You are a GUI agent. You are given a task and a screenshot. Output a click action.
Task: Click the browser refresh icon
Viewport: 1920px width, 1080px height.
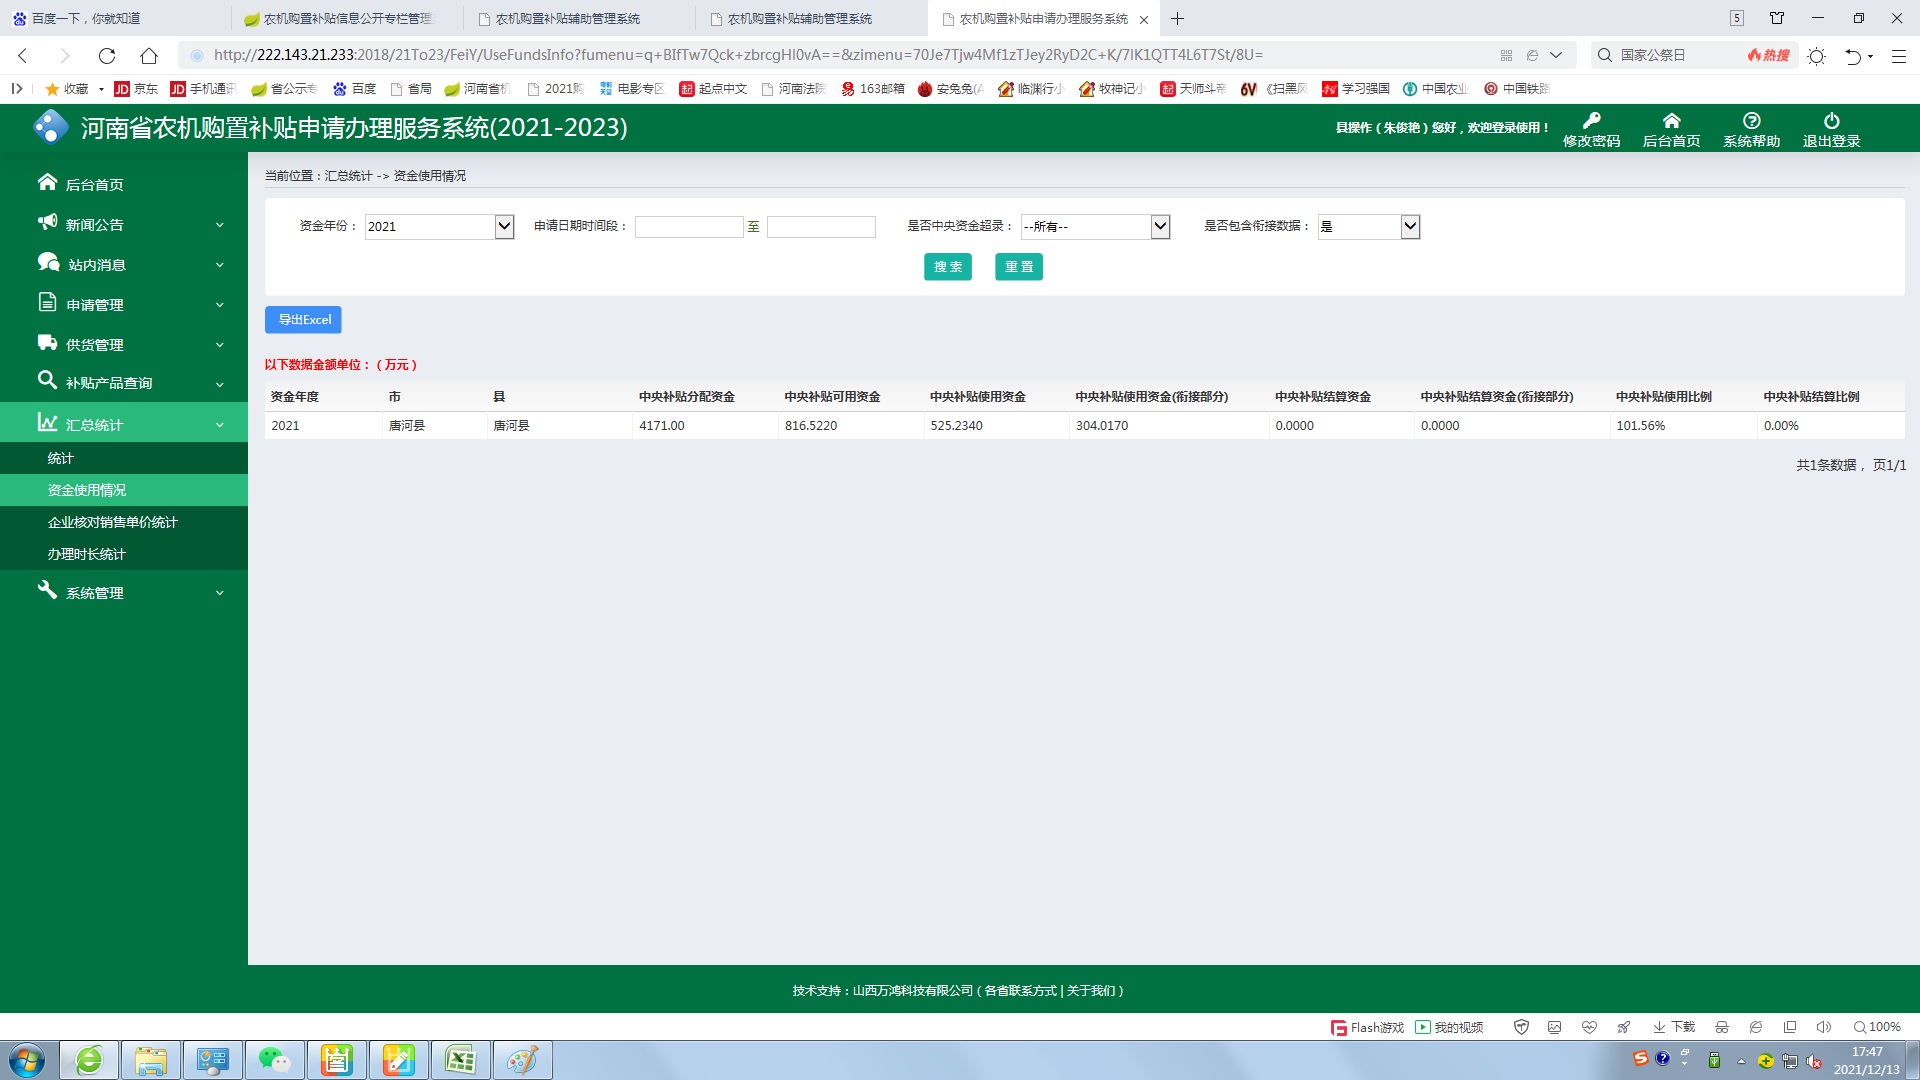click(x=107, y=56)
